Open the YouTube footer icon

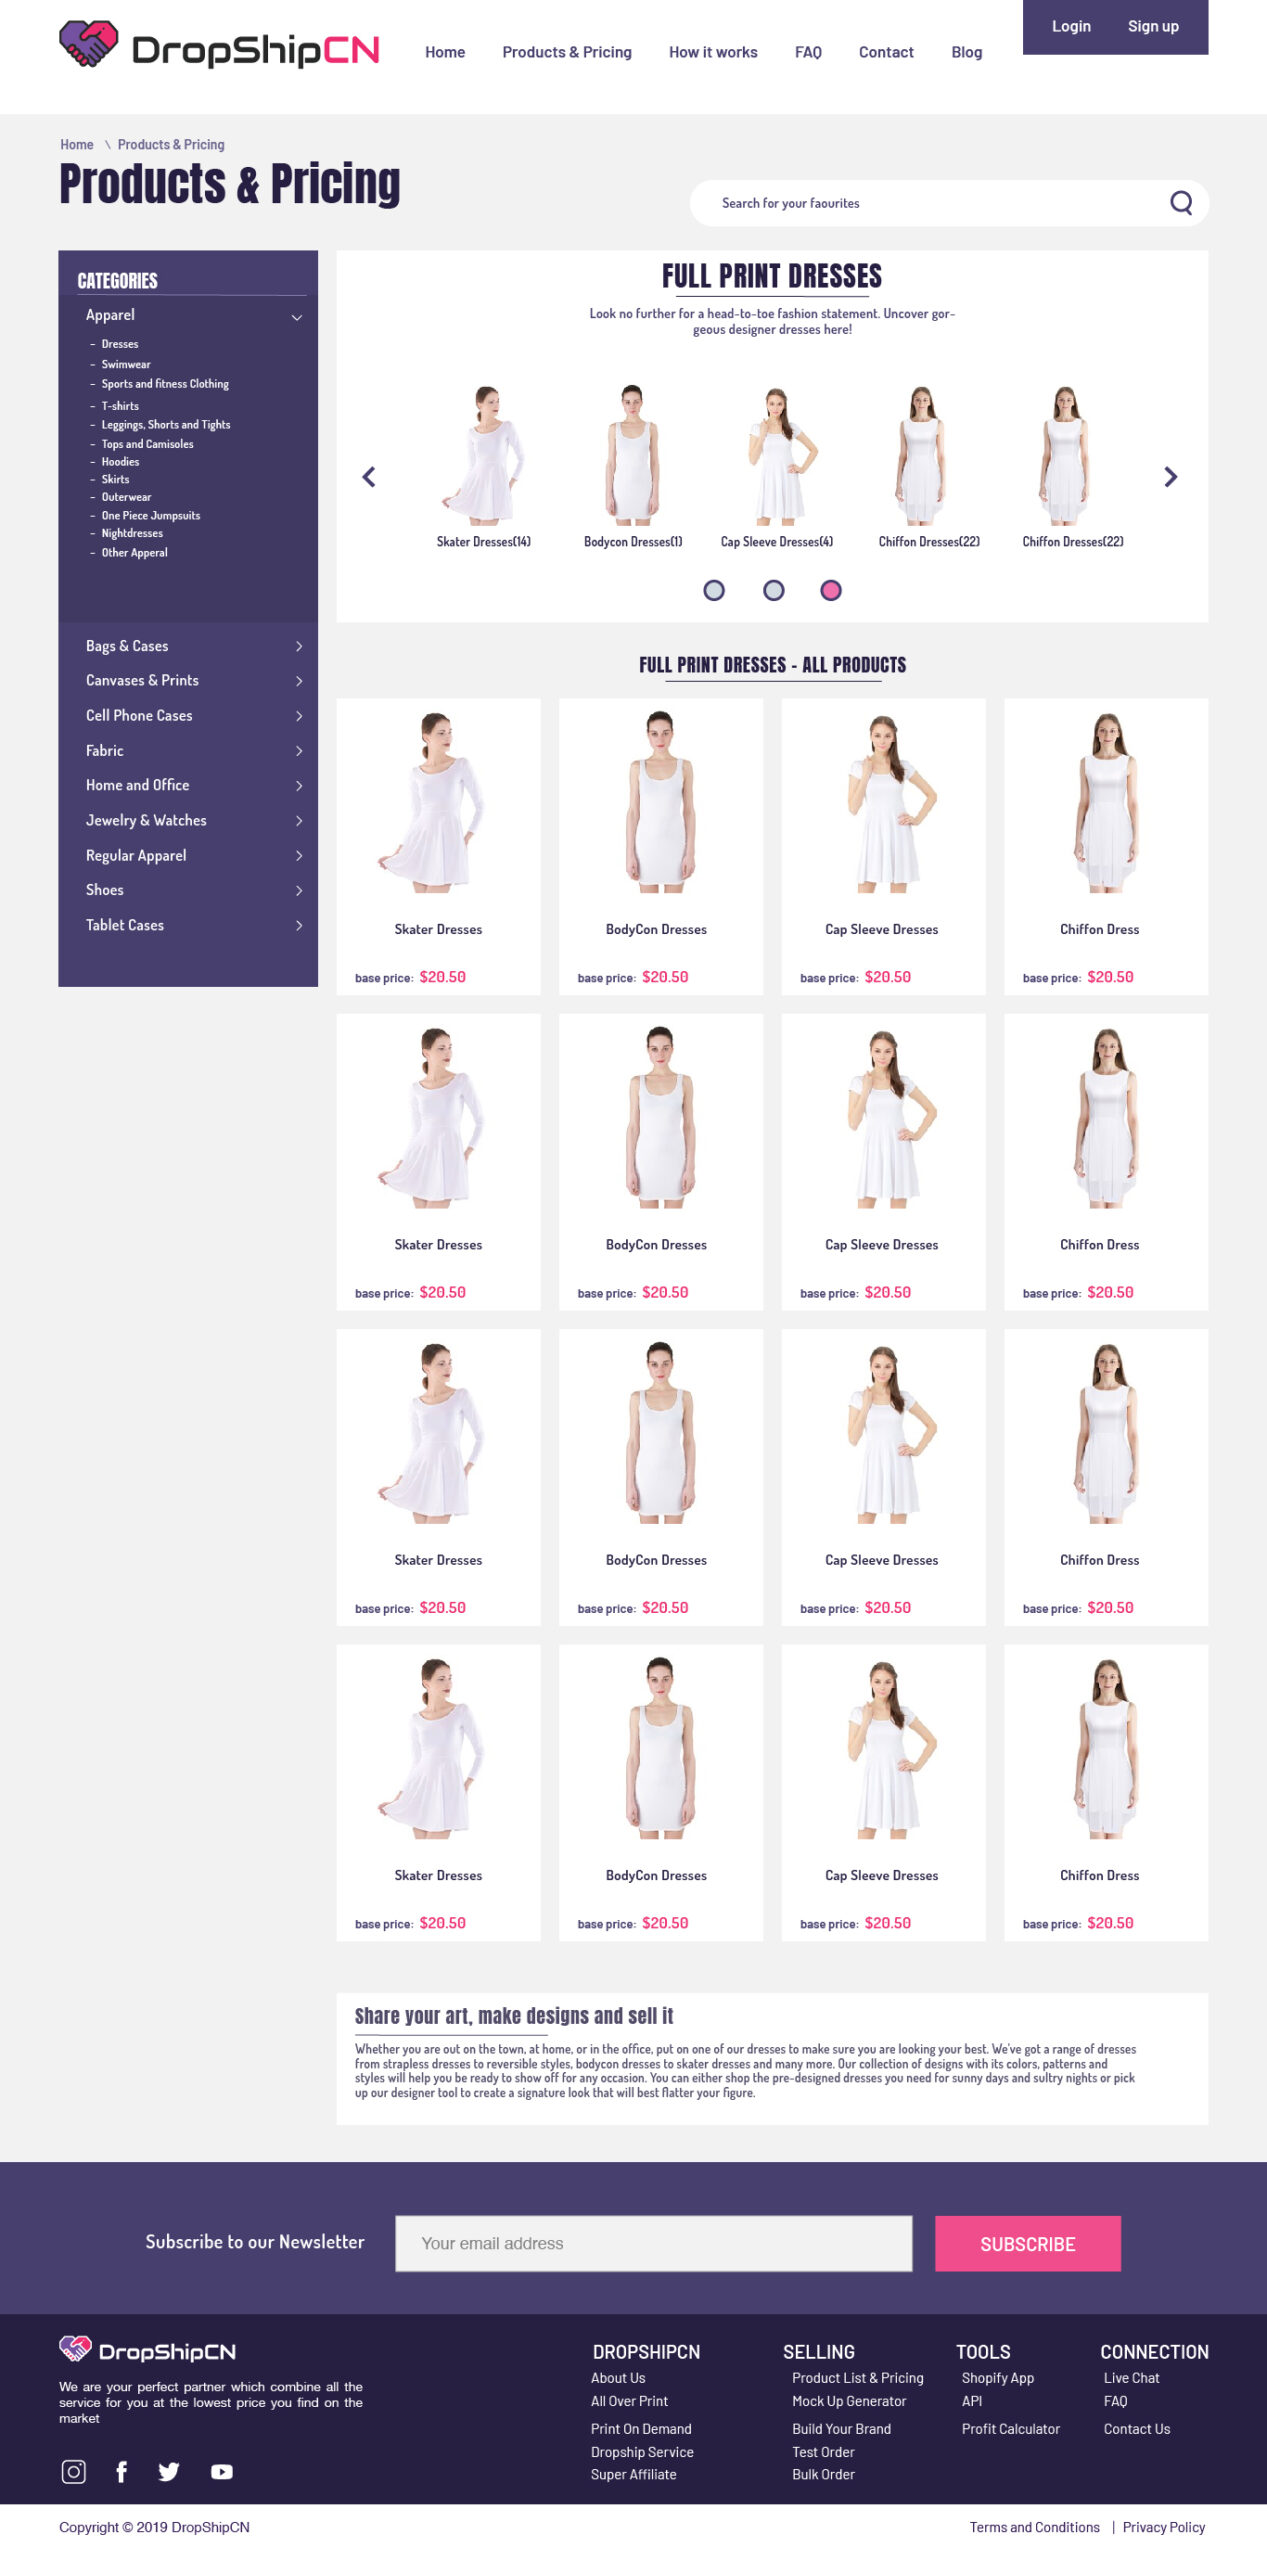[221, 2471]
